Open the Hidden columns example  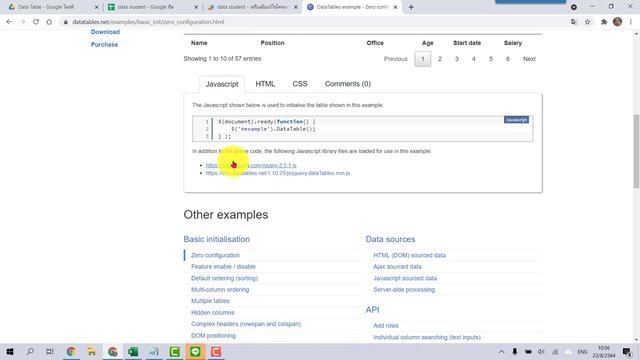click(213, 312)
